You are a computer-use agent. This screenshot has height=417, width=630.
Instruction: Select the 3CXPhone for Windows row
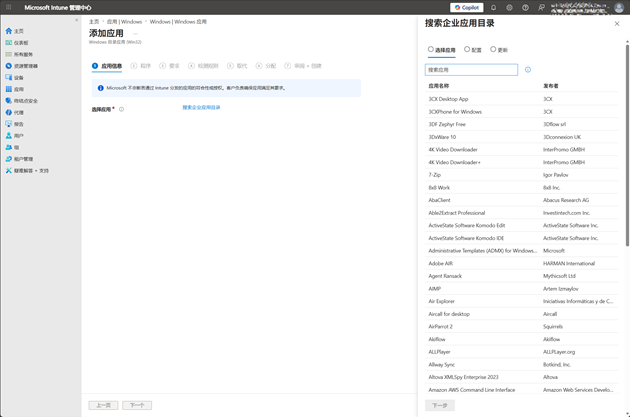pyautogui.click(x=522, y=112)
